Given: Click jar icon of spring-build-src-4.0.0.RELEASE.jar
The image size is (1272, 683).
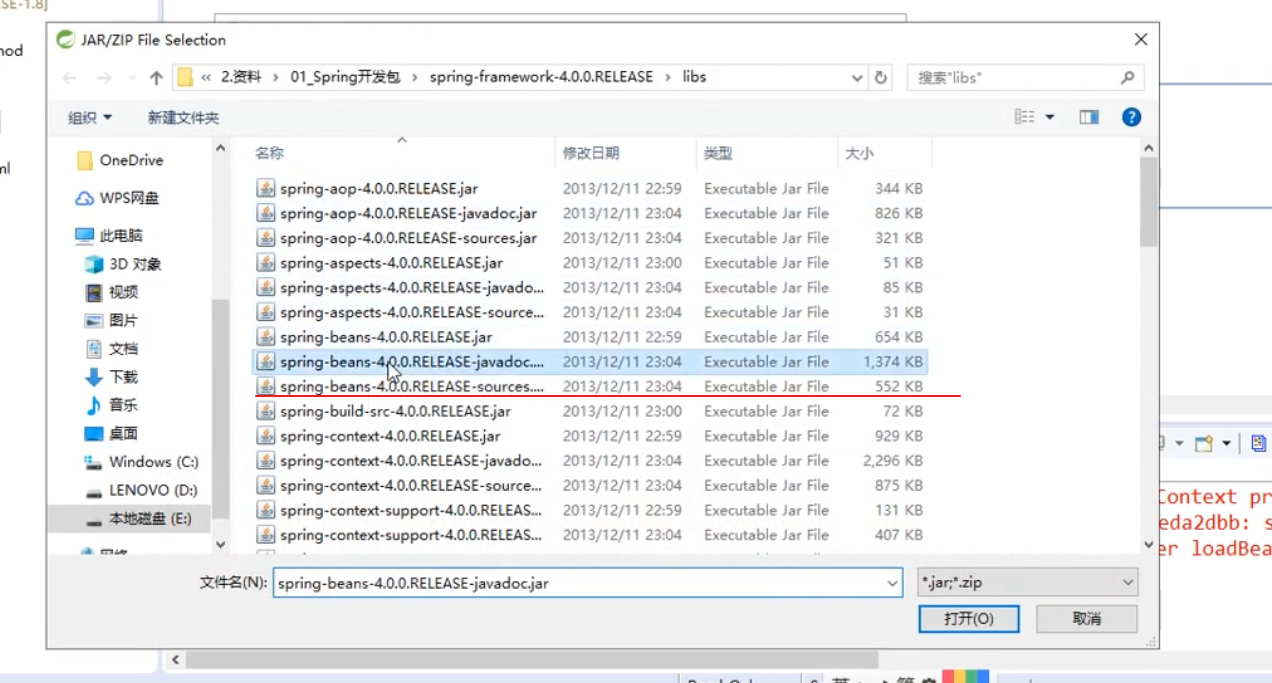Looking at the screenshot, I should point(265,411).
